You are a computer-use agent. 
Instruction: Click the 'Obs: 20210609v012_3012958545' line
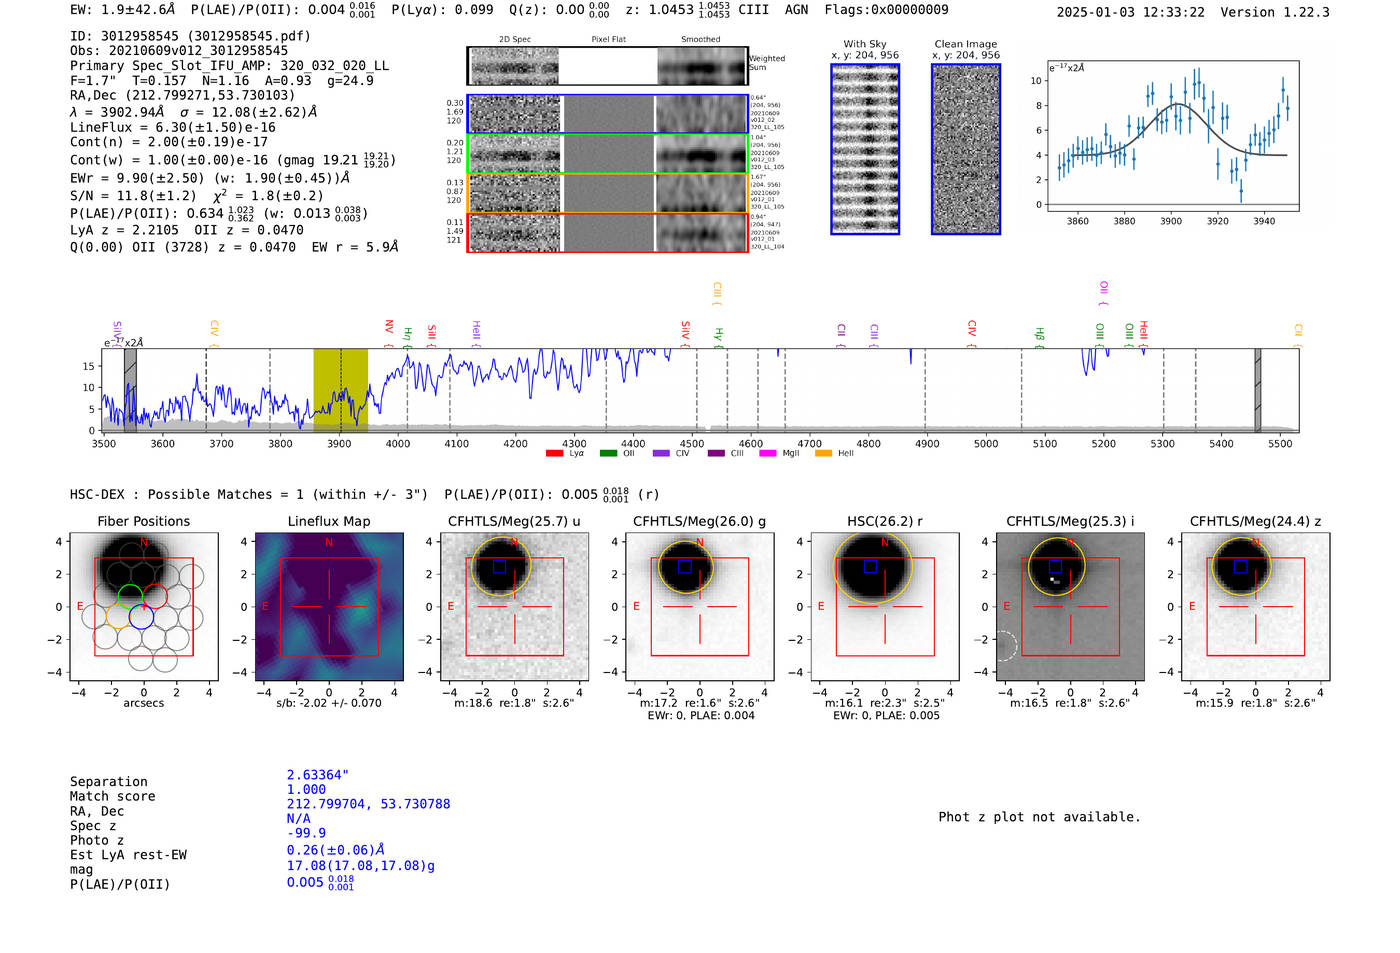coord(179,50)
